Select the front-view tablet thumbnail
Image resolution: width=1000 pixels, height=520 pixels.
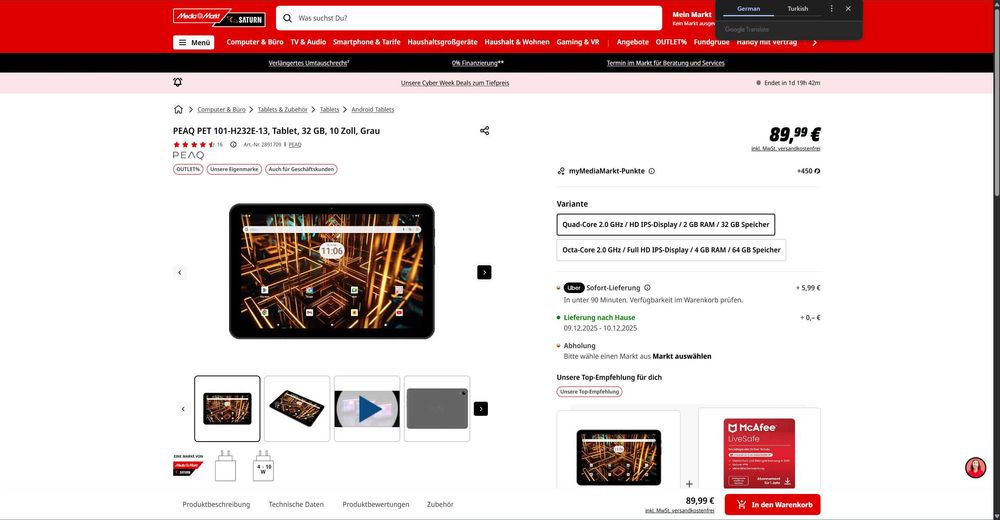click(227, 409)
